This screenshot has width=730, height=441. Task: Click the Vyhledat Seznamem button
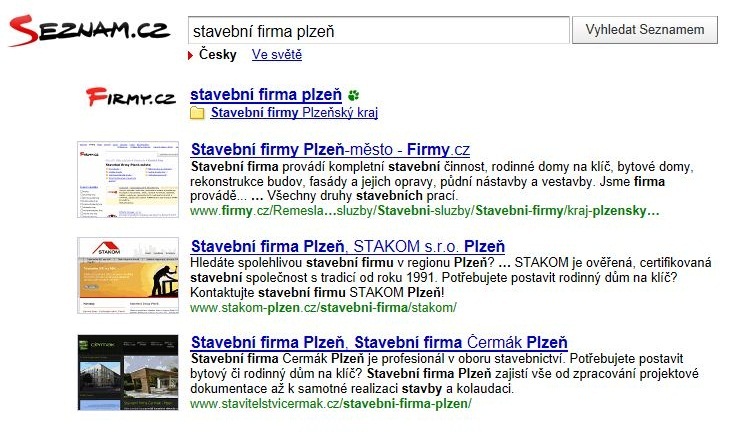click(645, 30)
